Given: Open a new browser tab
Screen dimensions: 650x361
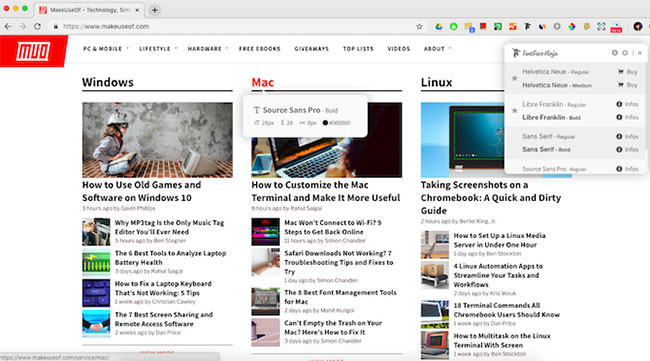Looking at the screenshot, I should coord(155,10).
